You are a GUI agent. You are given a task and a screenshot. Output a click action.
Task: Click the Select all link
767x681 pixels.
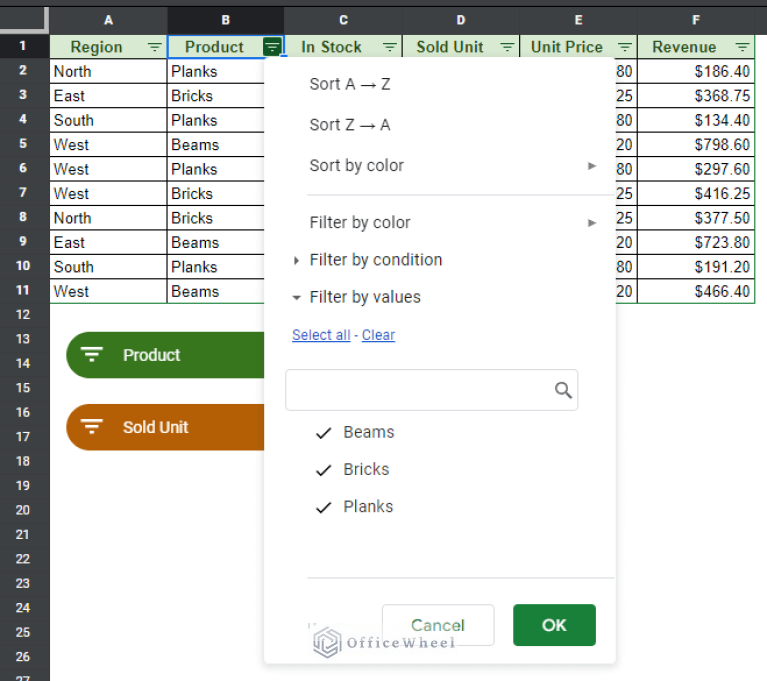point(320,335)
